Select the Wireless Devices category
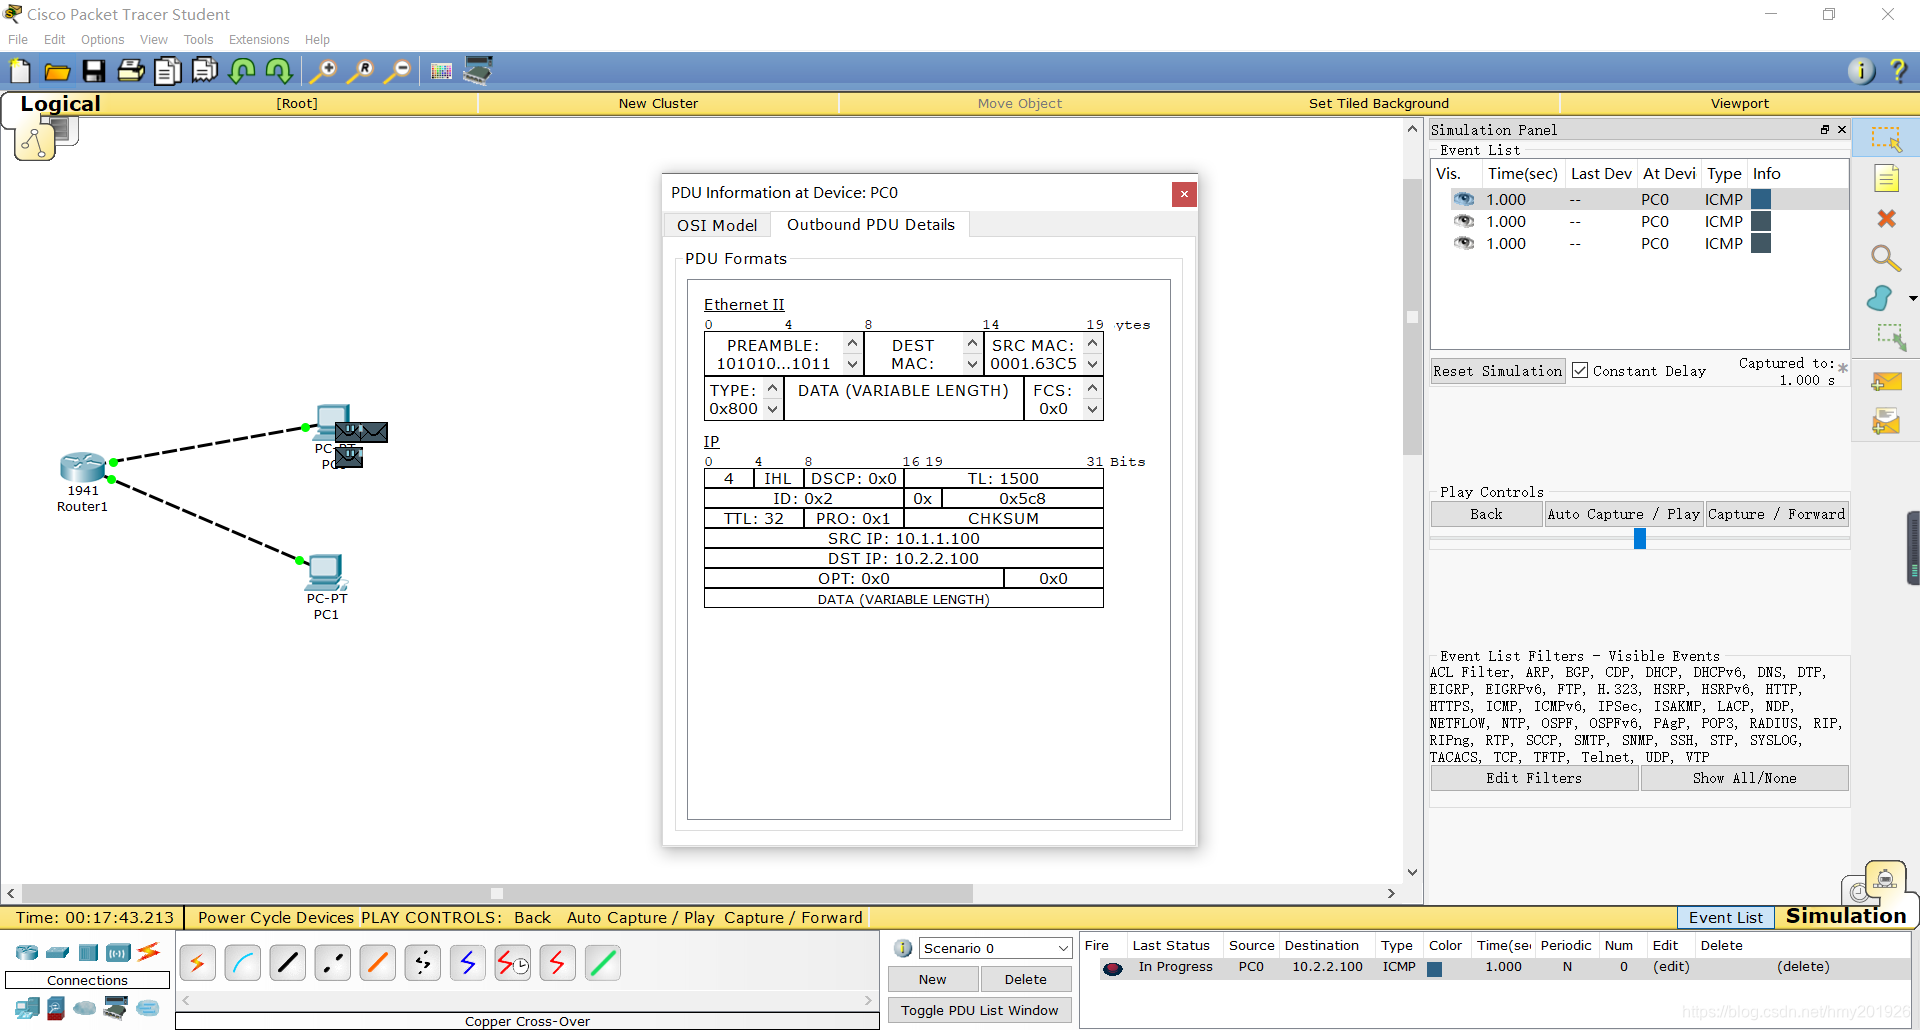The height and width of the screenshot is (1030, 1920). tap(118, 952)
